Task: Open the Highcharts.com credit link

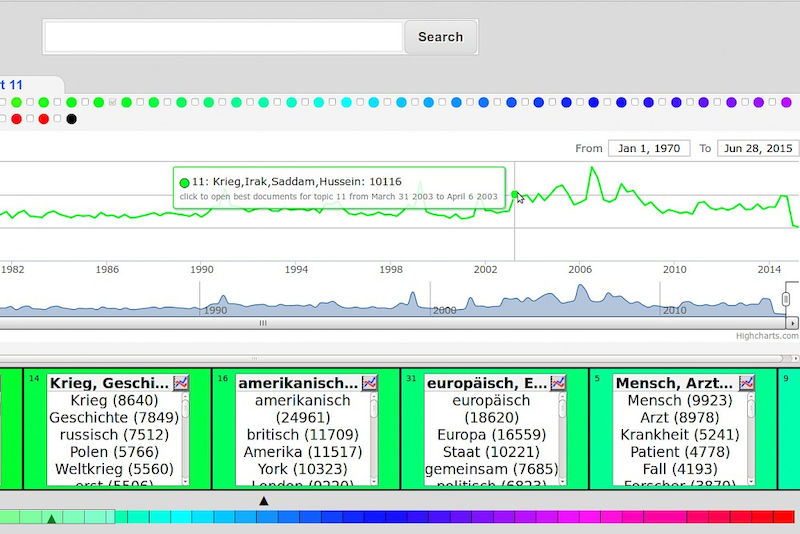Action: [766, 336]
